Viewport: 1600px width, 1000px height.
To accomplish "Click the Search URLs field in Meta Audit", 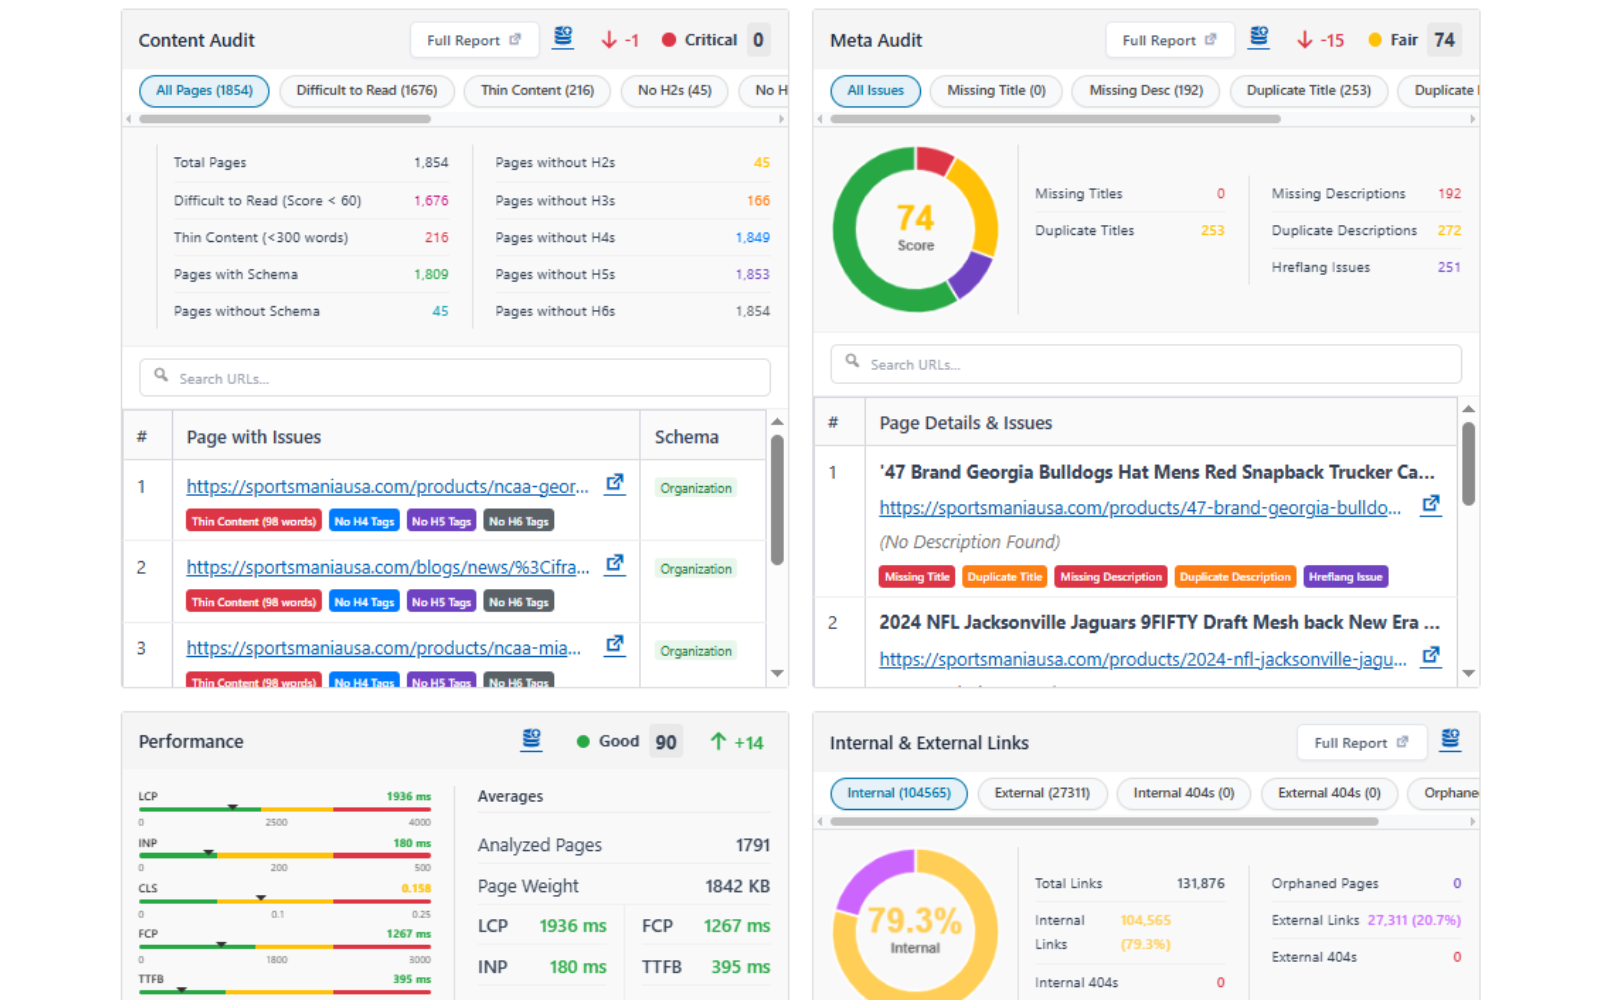I will click(1145, 364).
